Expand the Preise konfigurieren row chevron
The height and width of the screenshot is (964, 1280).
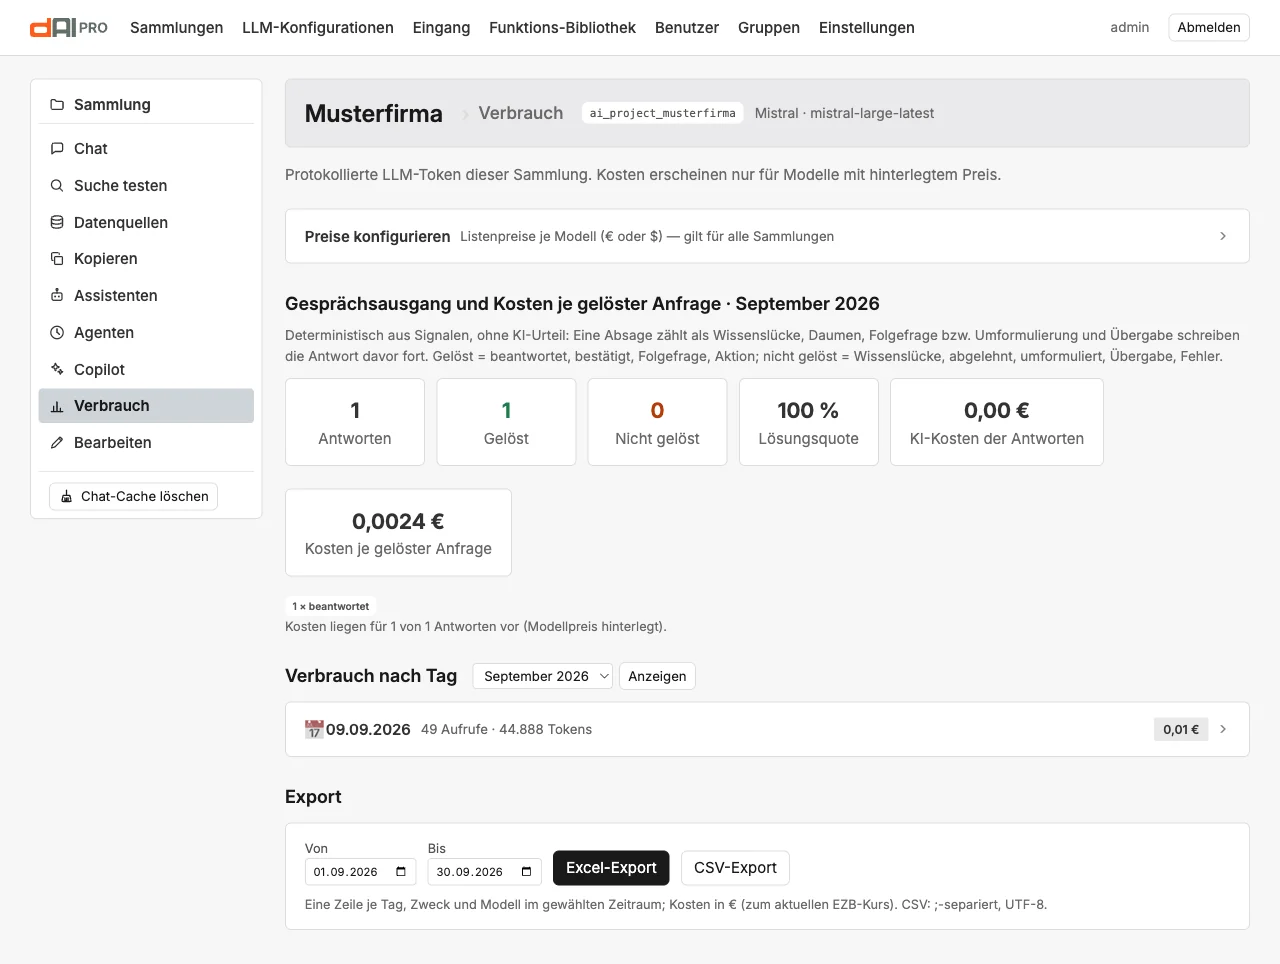coord(1223,236)
